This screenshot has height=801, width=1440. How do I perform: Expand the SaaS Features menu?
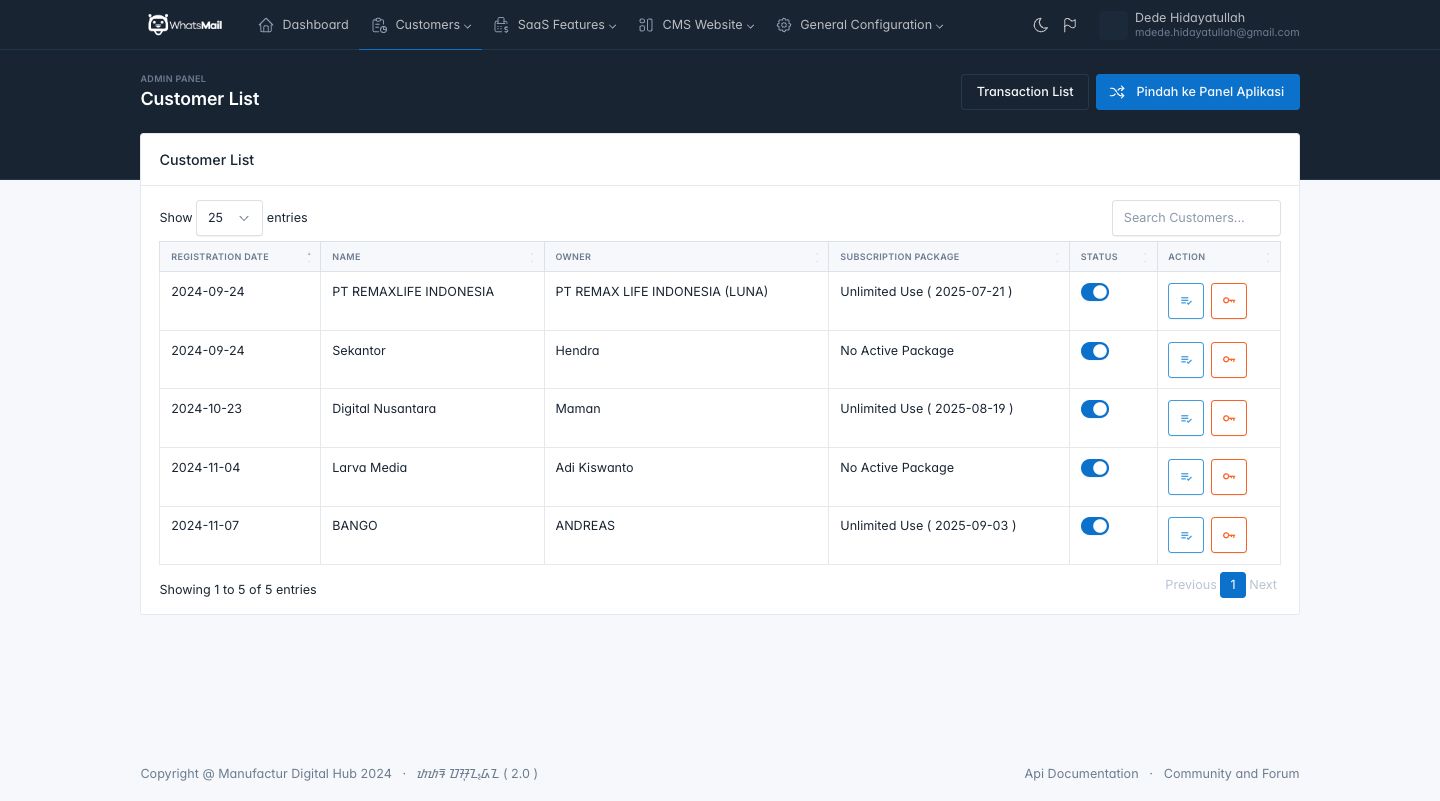(x=555, y=25)
